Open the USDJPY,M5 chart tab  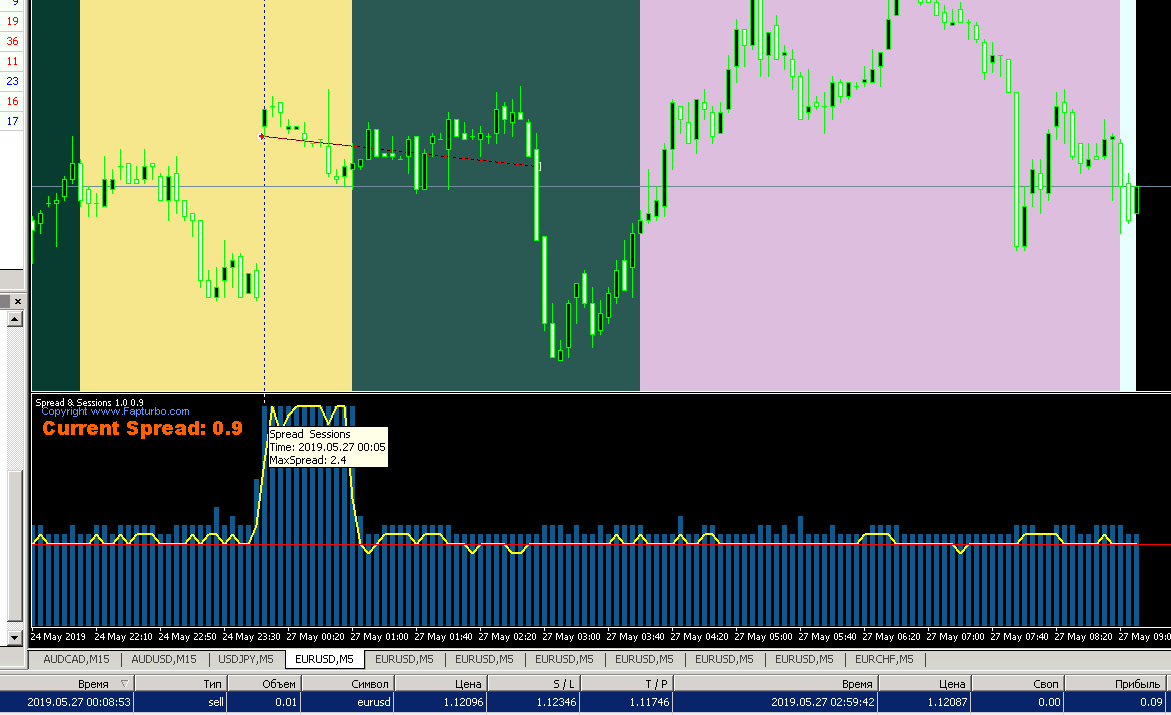(246, 659)
